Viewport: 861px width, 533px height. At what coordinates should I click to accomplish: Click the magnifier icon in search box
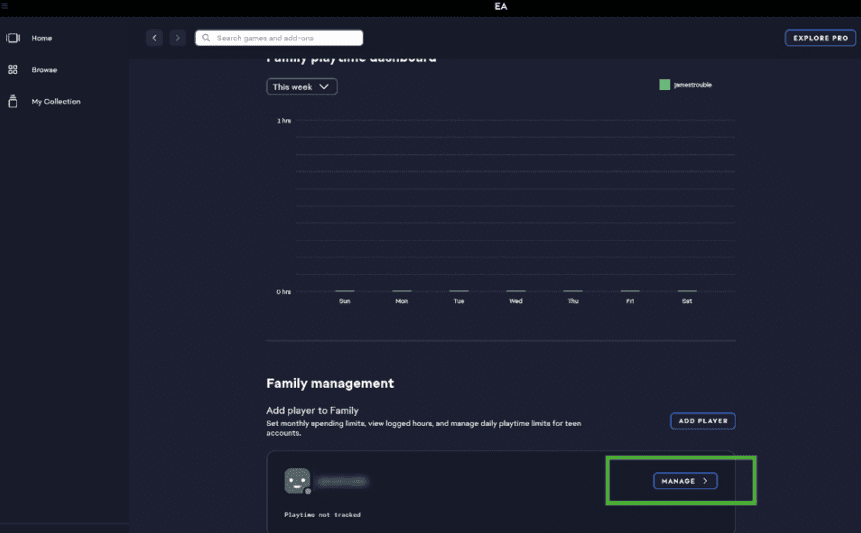[x=206, y=38]
